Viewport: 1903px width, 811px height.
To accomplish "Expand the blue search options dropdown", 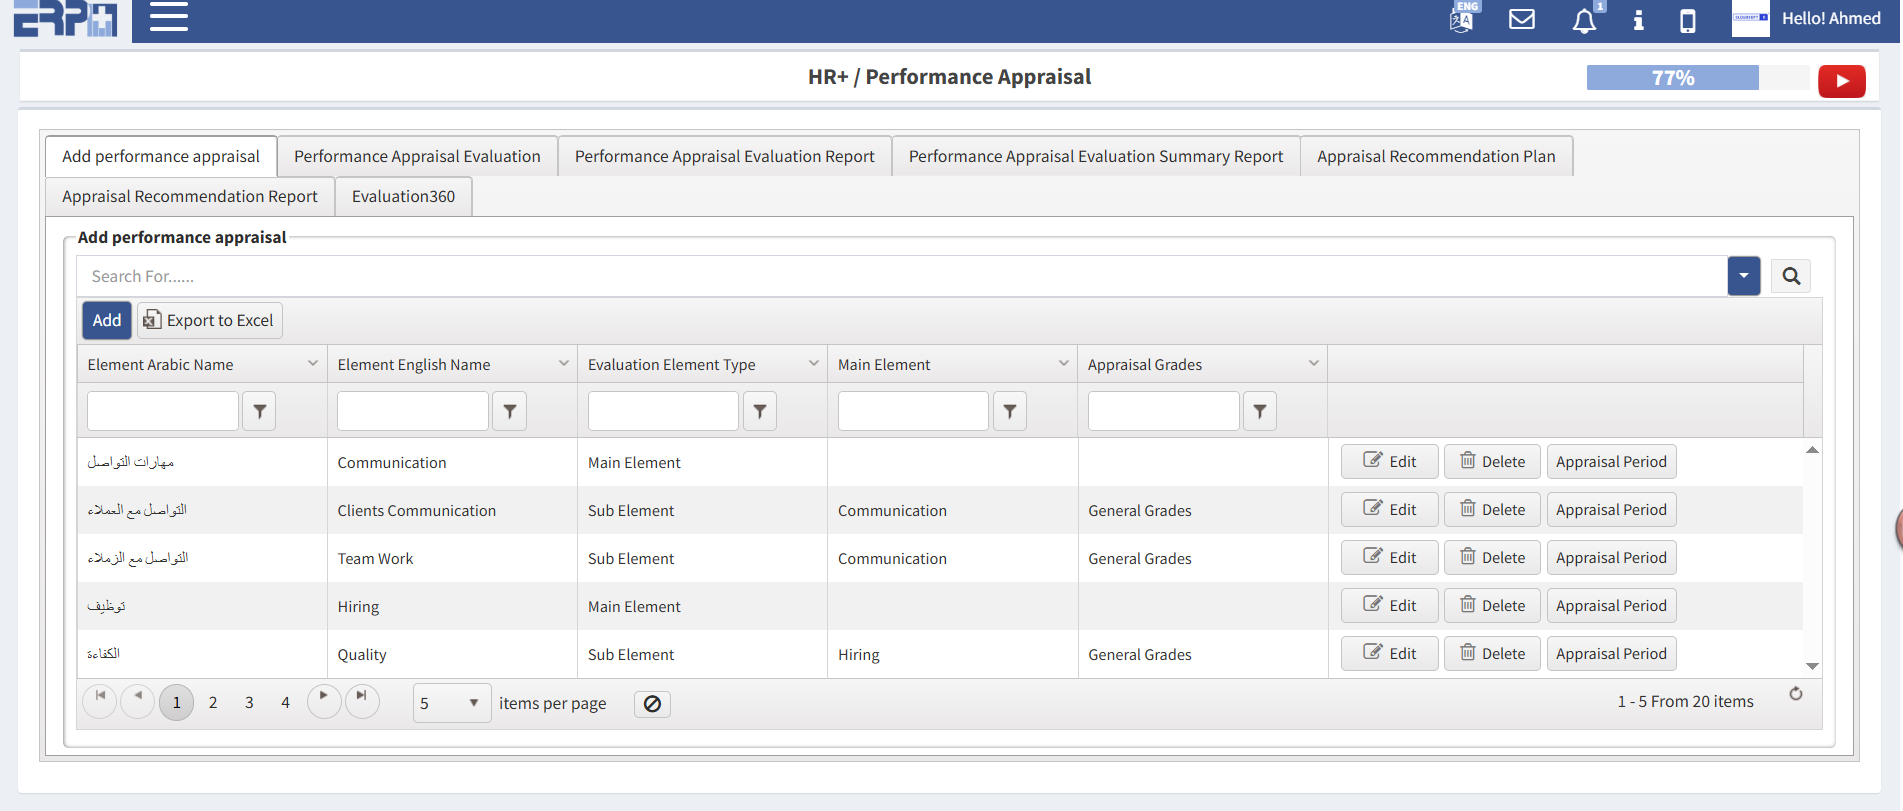I will [1743, 276].
